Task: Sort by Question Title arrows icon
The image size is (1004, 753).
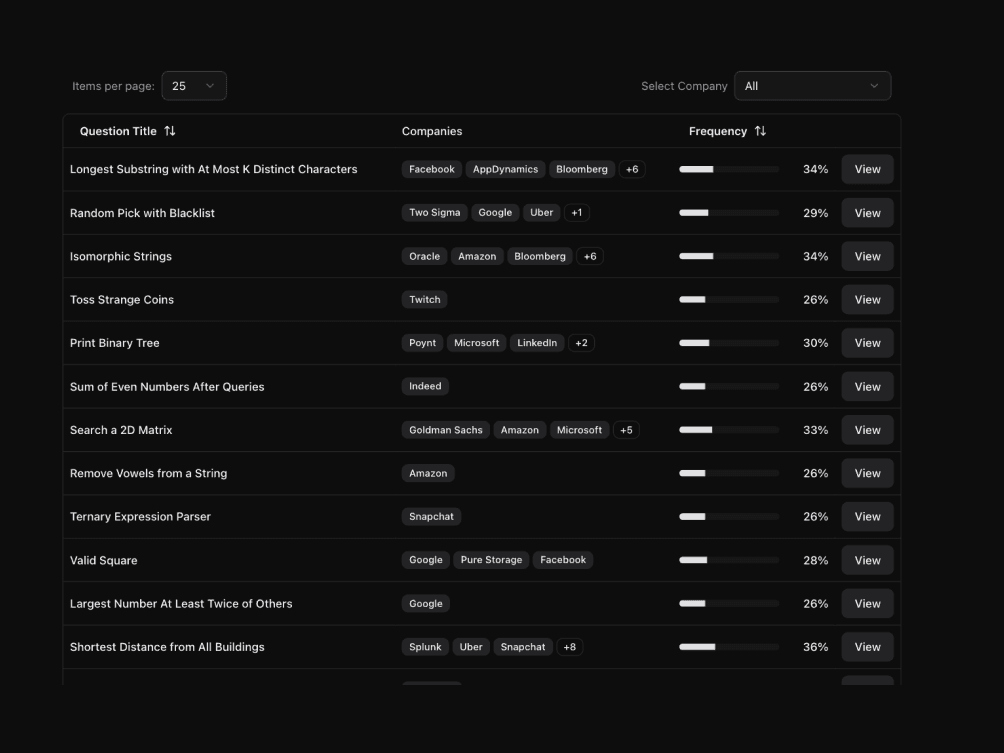Action: (170, 131)
